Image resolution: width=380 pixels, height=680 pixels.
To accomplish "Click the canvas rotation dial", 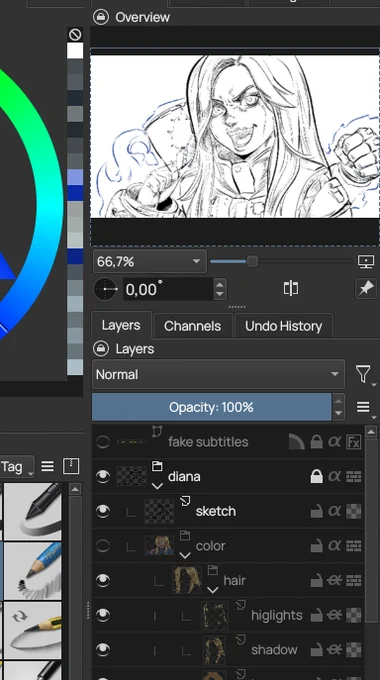I will click(x=105, y=289).
